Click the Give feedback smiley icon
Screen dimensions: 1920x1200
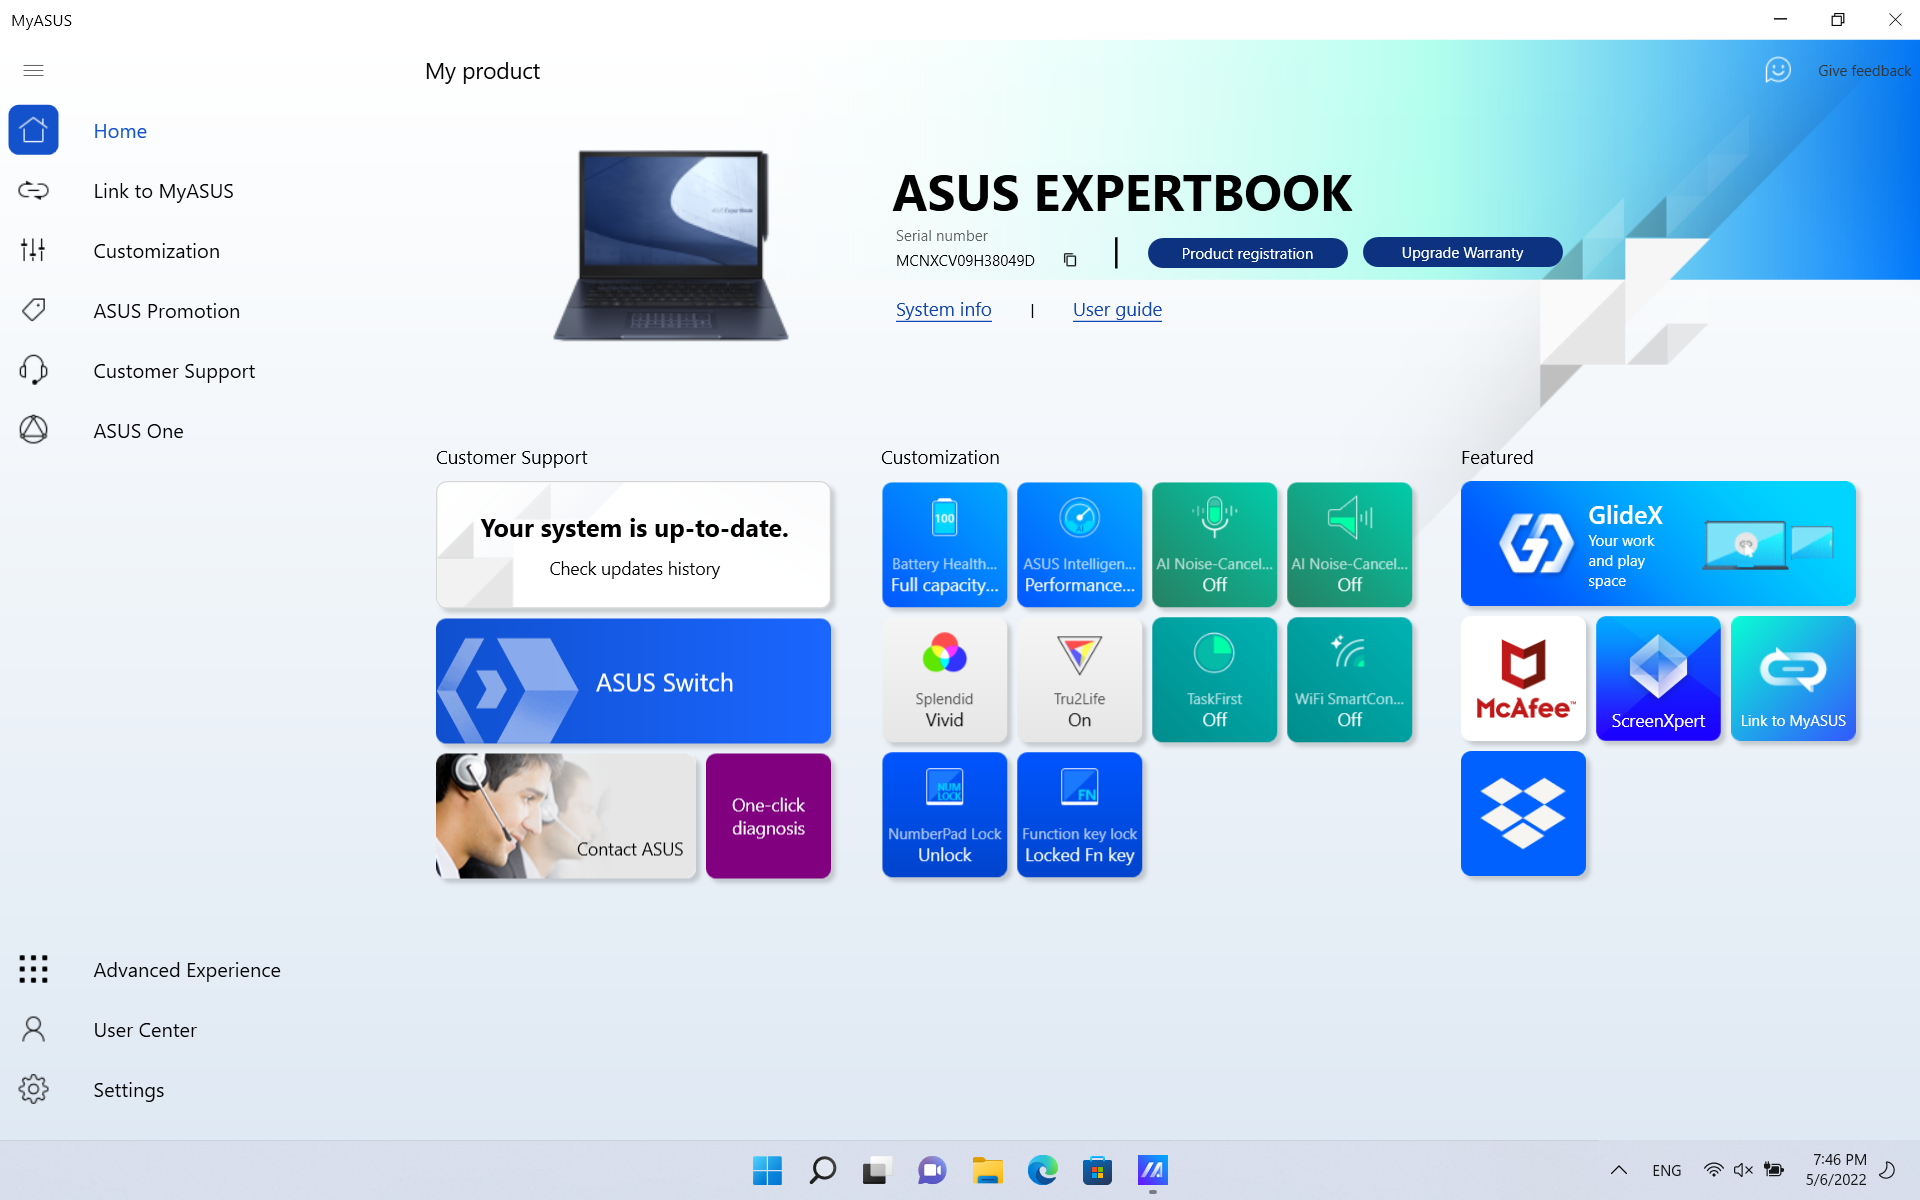coord(1778,70)
